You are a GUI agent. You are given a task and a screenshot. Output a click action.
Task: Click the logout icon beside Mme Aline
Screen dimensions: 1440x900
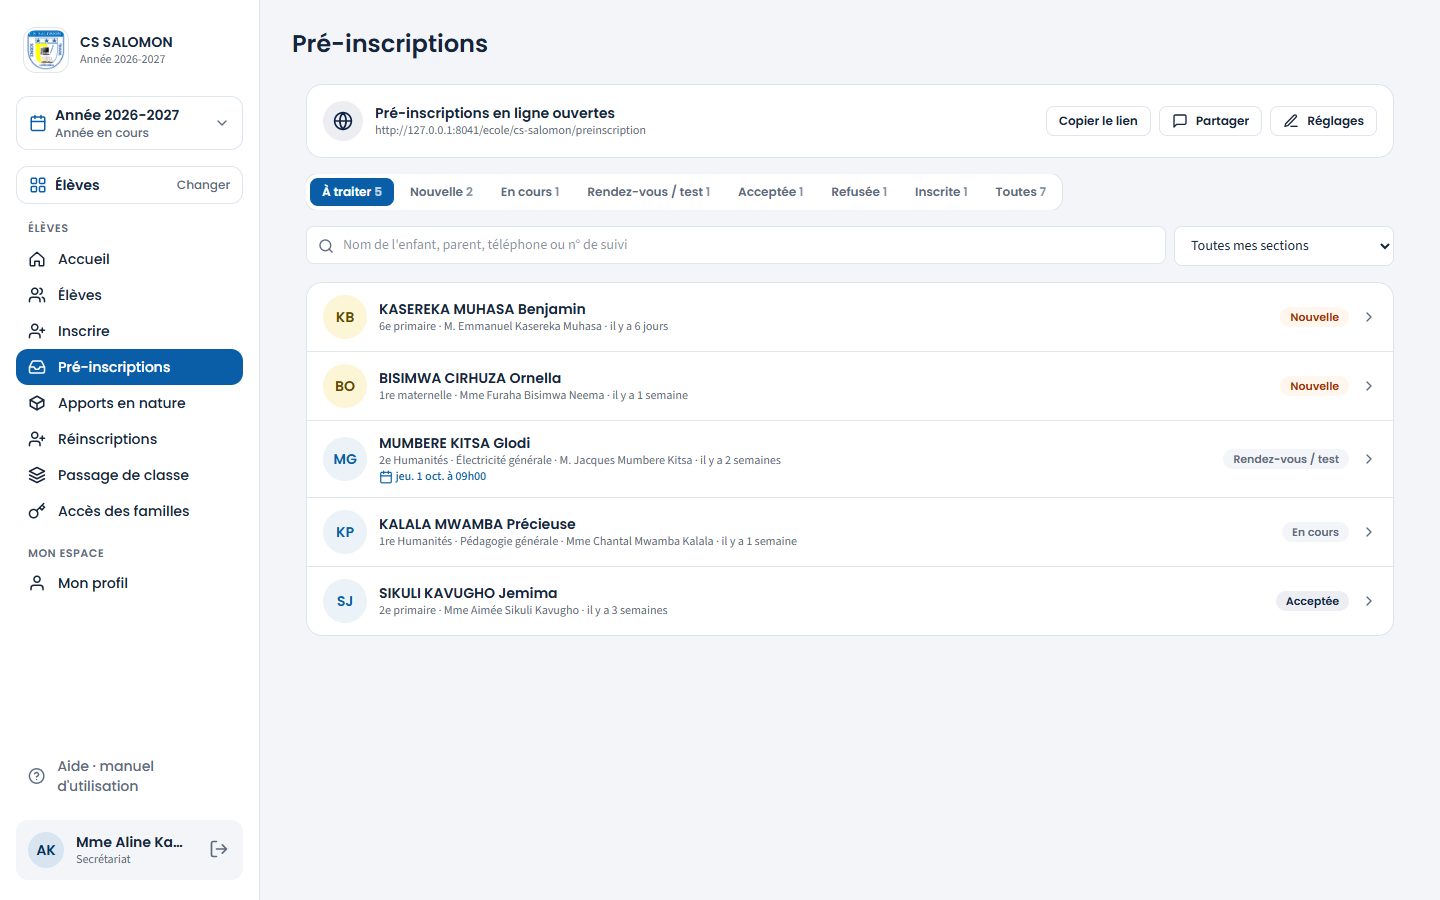[x=219, y=849]
